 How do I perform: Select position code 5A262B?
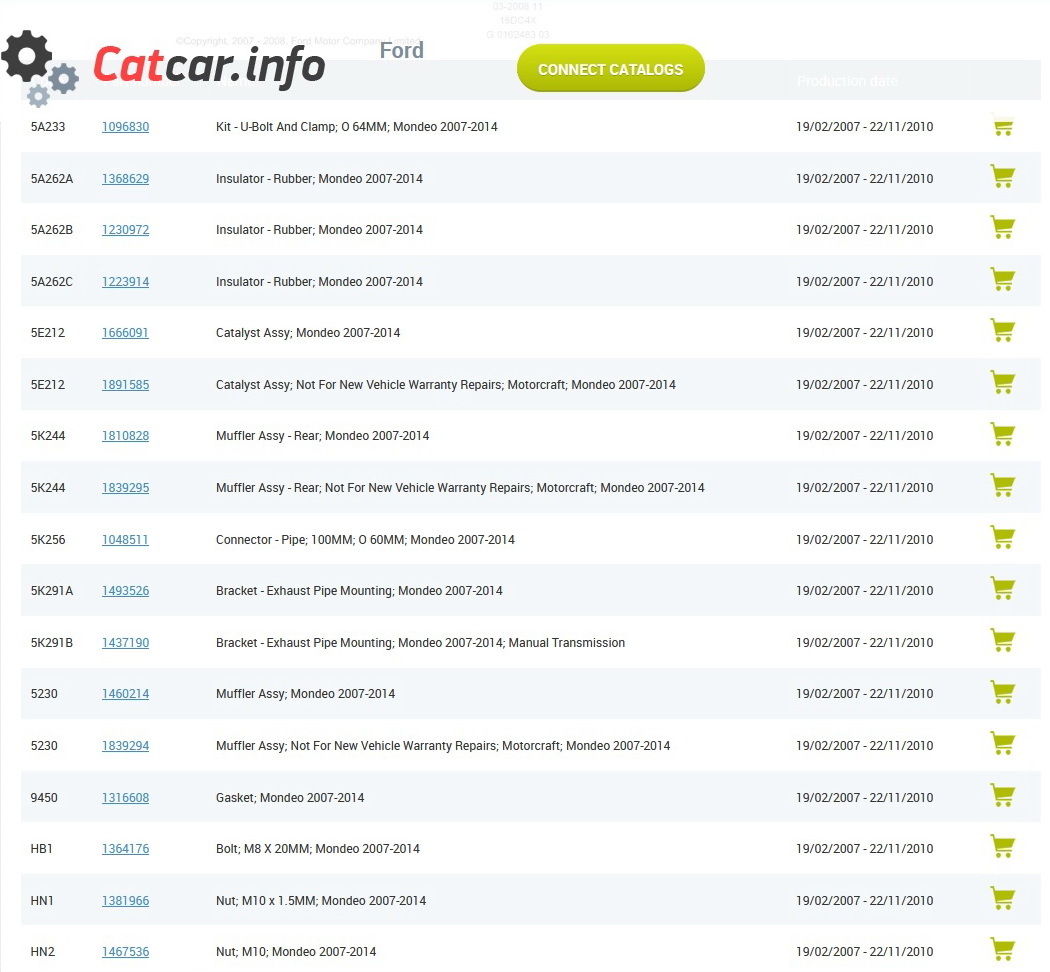coord(52,230)
